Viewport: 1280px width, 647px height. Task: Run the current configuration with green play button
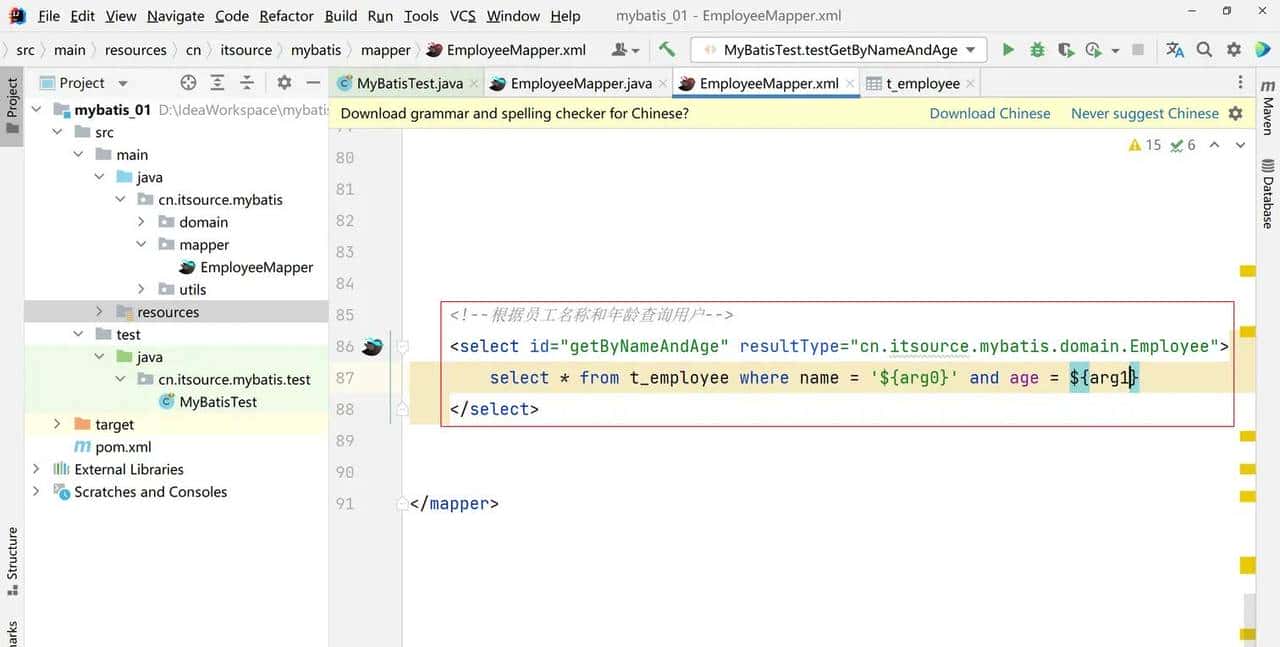pos(1008,49)
